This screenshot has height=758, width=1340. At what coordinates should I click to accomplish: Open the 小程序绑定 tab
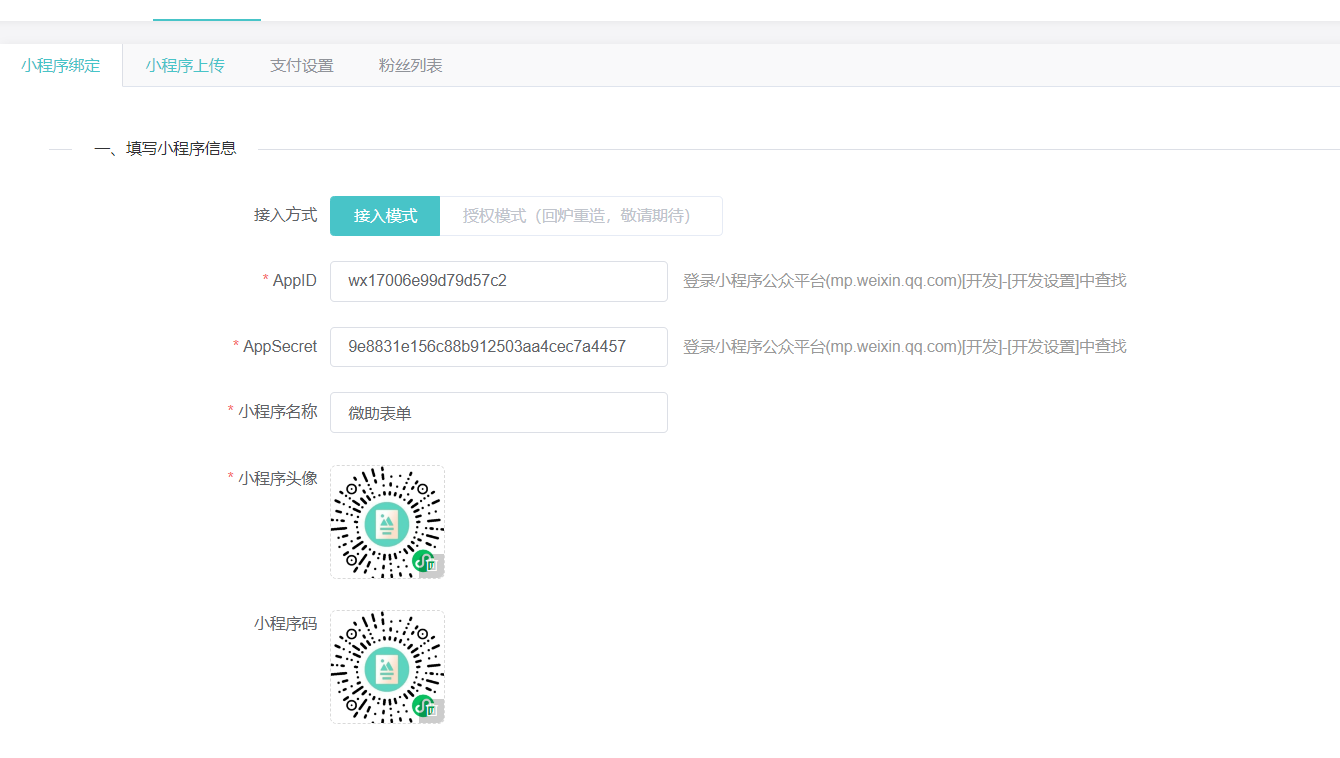click(61, 66)
